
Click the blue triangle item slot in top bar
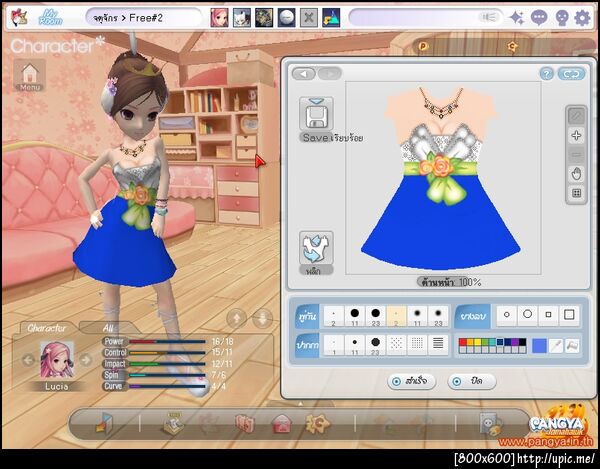pos(331,18)
